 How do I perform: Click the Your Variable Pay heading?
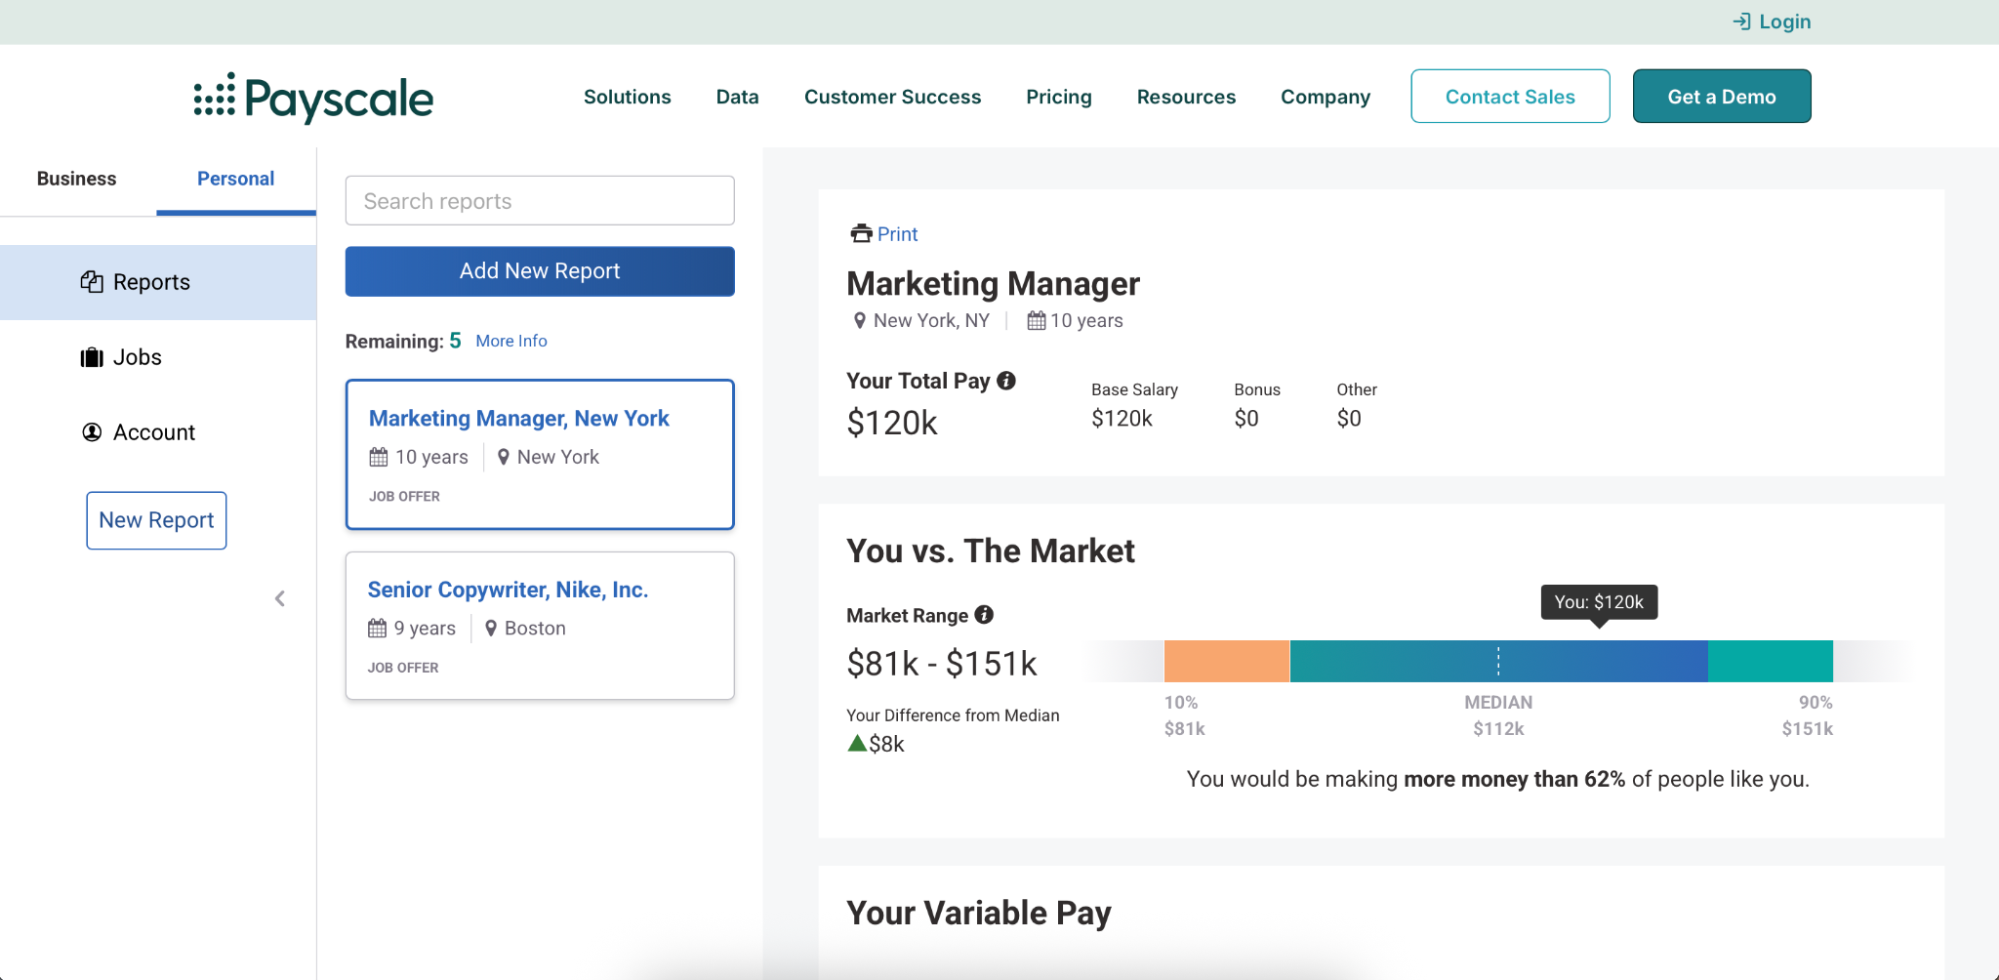click(x=979, y=913)
